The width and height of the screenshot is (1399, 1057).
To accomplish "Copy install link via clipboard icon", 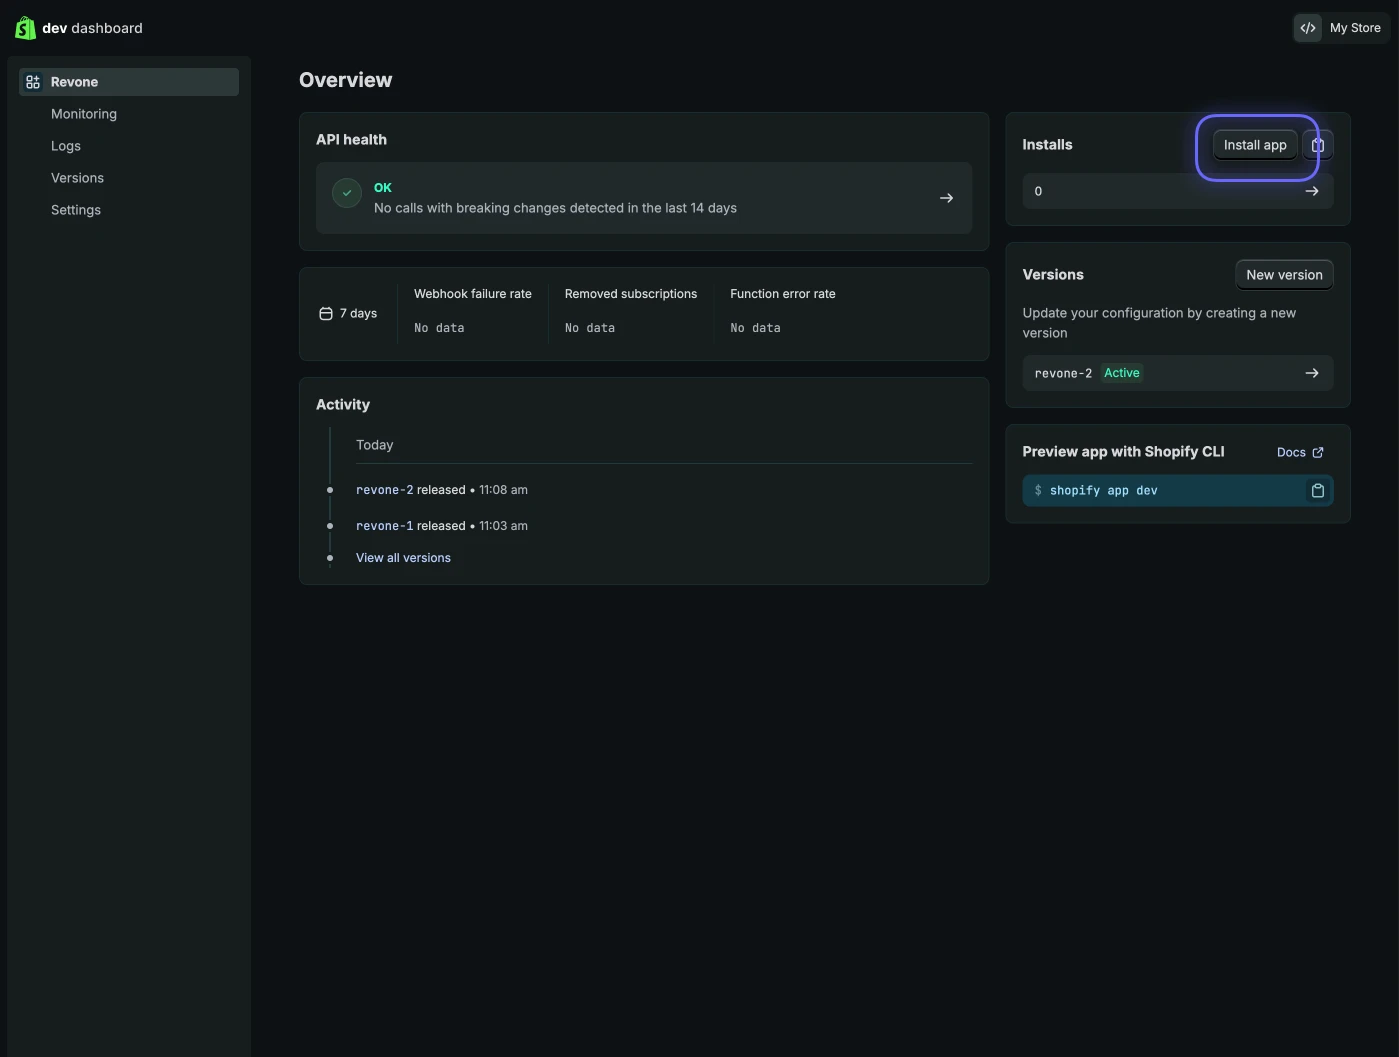I will [1318, 145].
